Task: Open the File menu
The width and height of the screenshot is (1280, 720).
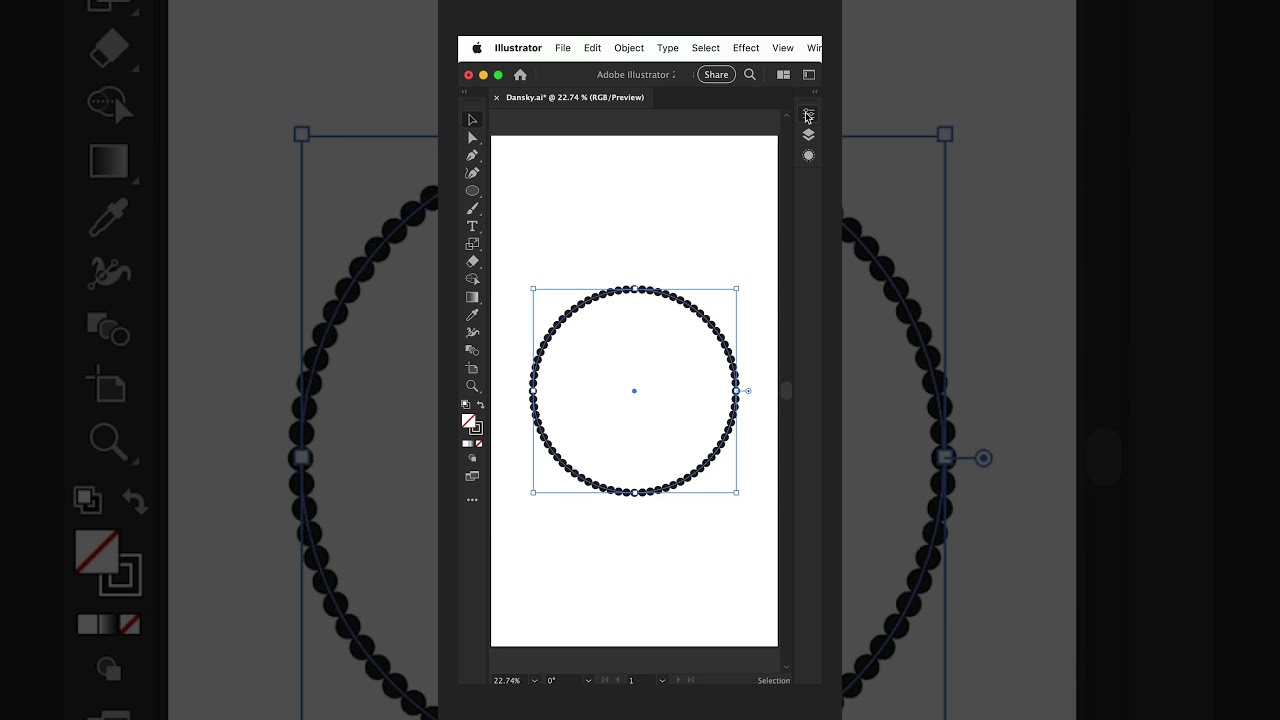Action: [563, 48]
